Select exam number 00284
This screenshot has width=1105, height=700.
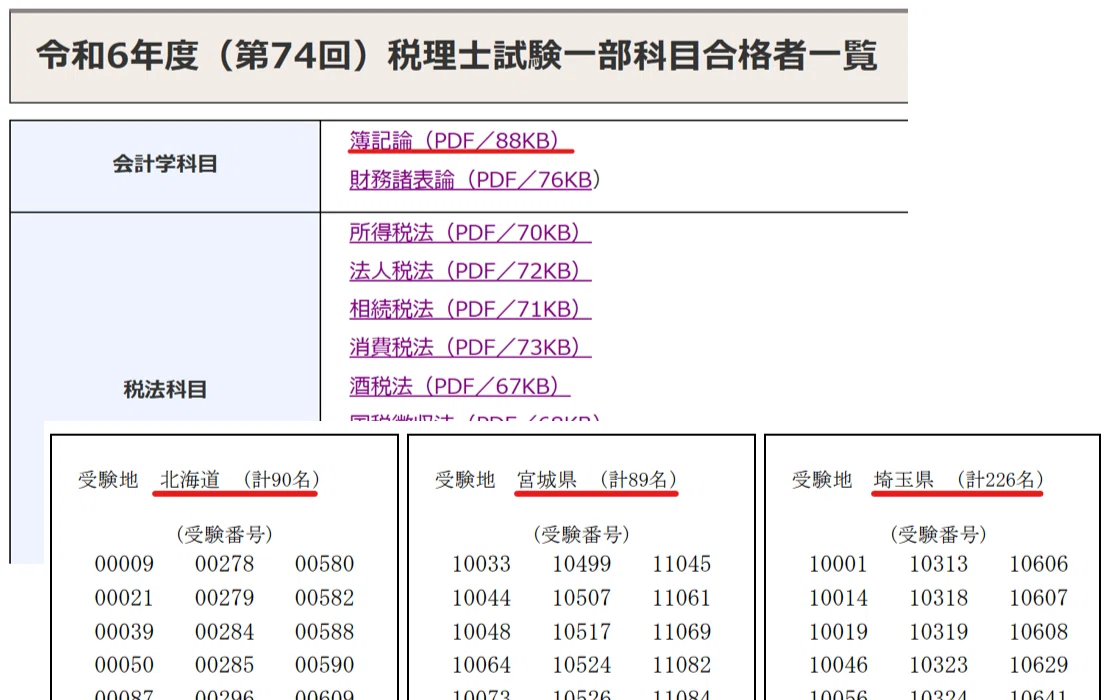point(224,632)
